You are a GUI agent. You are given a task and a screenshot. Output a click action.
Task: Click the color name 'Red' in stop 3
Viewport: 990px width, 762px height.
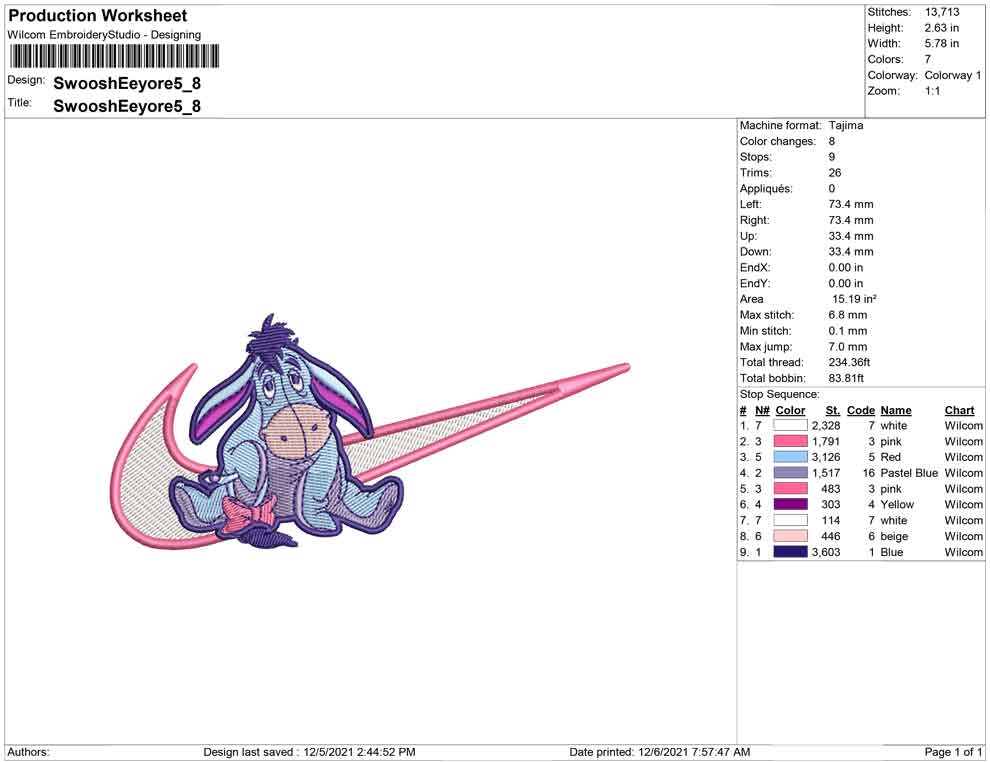tap(890, 457)
